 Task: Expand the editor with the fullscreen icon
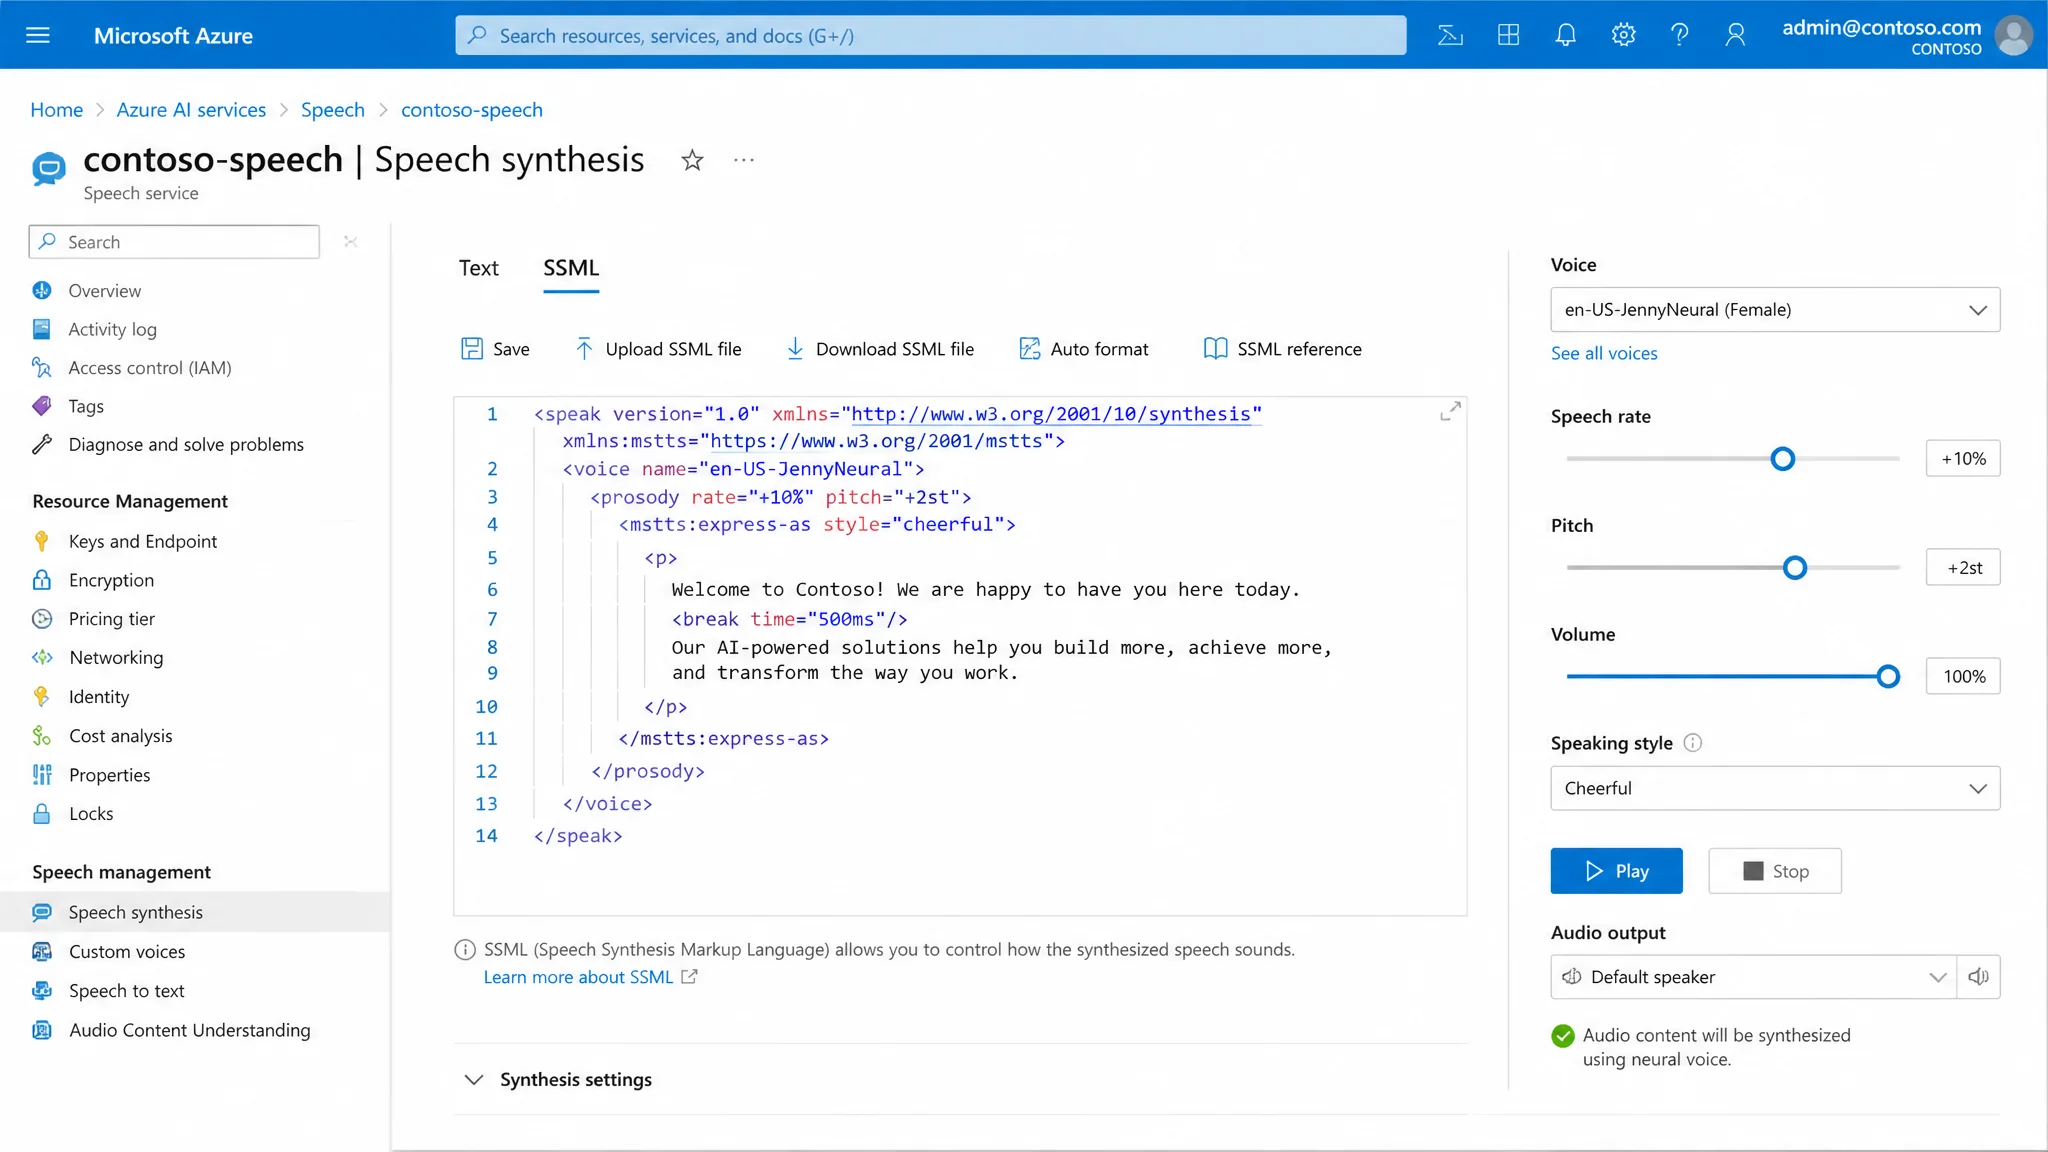1450,411
